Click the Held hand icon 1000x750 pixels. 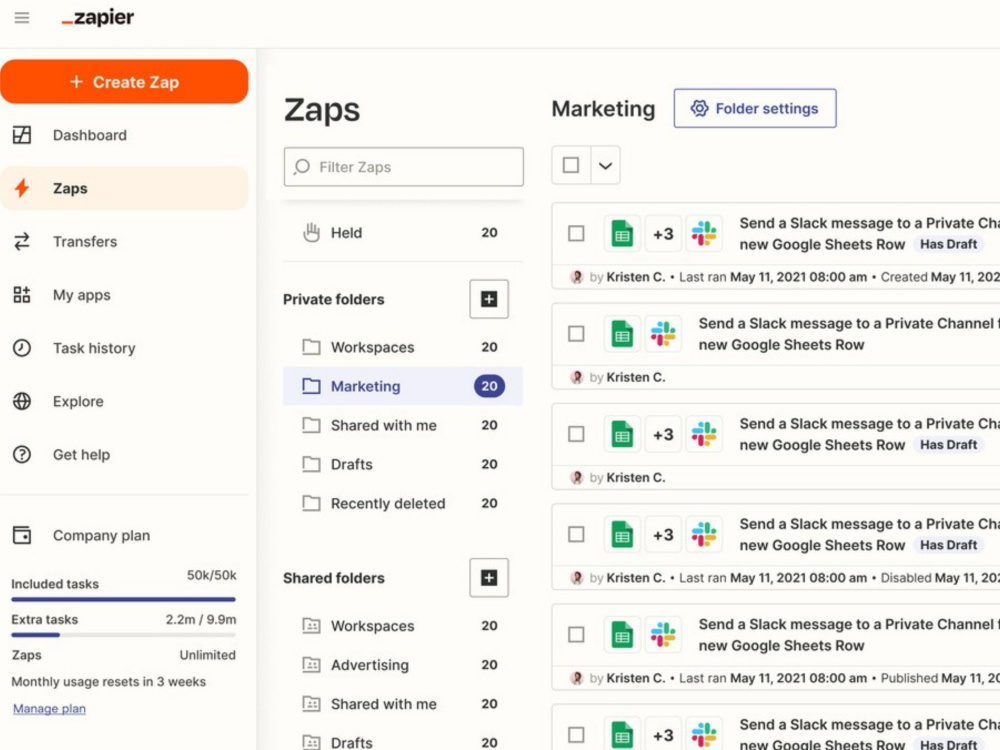point(311,233)
